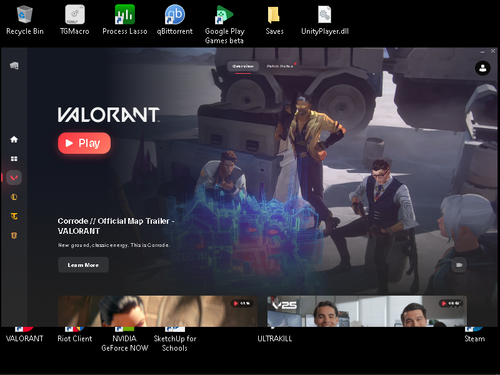Open Google Play Games beta shortcut

point(225,25)
